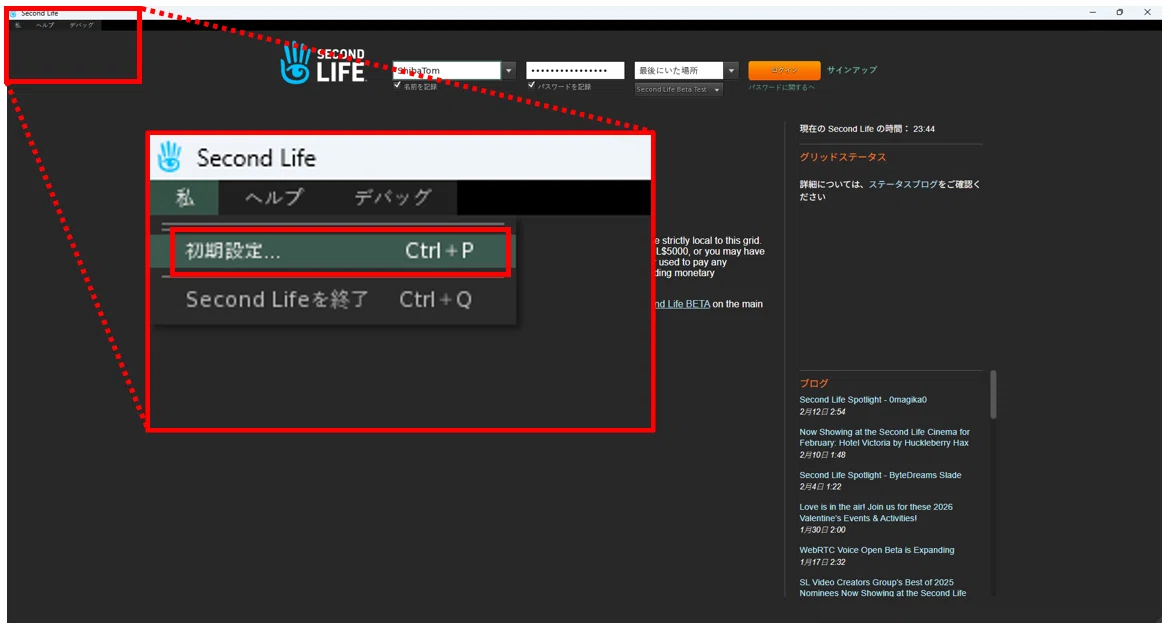Open blog post Second Life Spotlight - ByteDreams Slade
The image size is (1171, 632).
(880, 475)
